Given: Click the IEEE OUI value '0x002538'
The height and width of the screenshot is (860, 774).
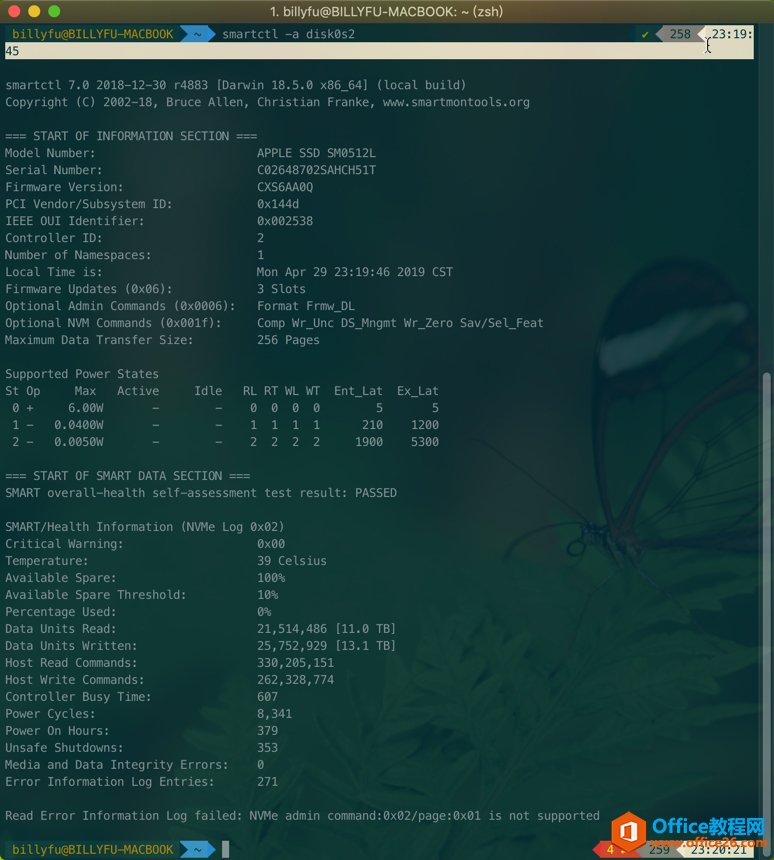Looking at the screenshot, I should (x=285, y=221).
